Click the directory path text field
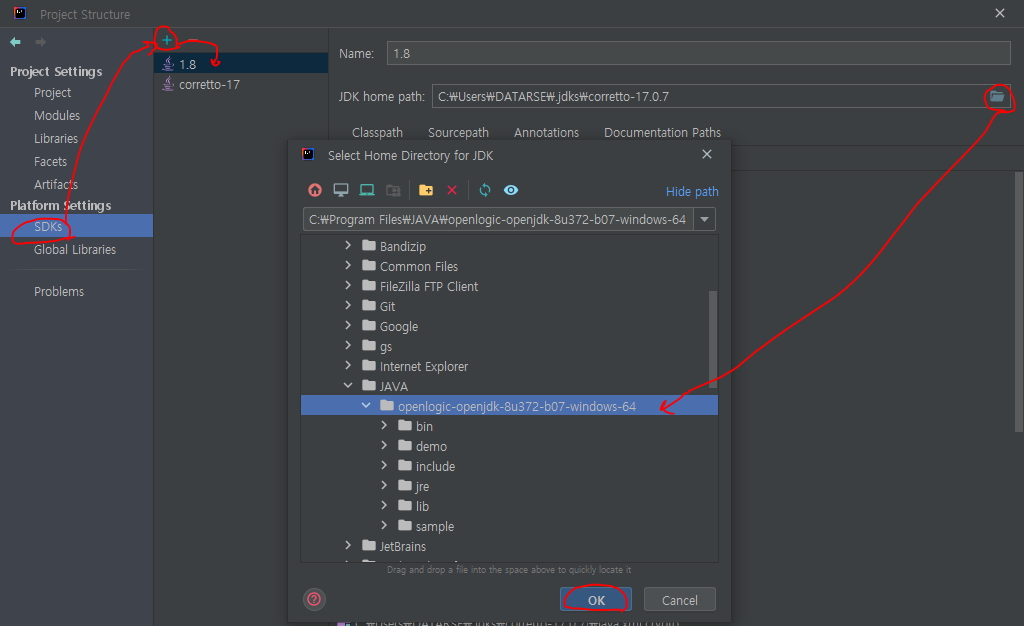This screenshot has width=1024, height=626. [x=498, y=219]
